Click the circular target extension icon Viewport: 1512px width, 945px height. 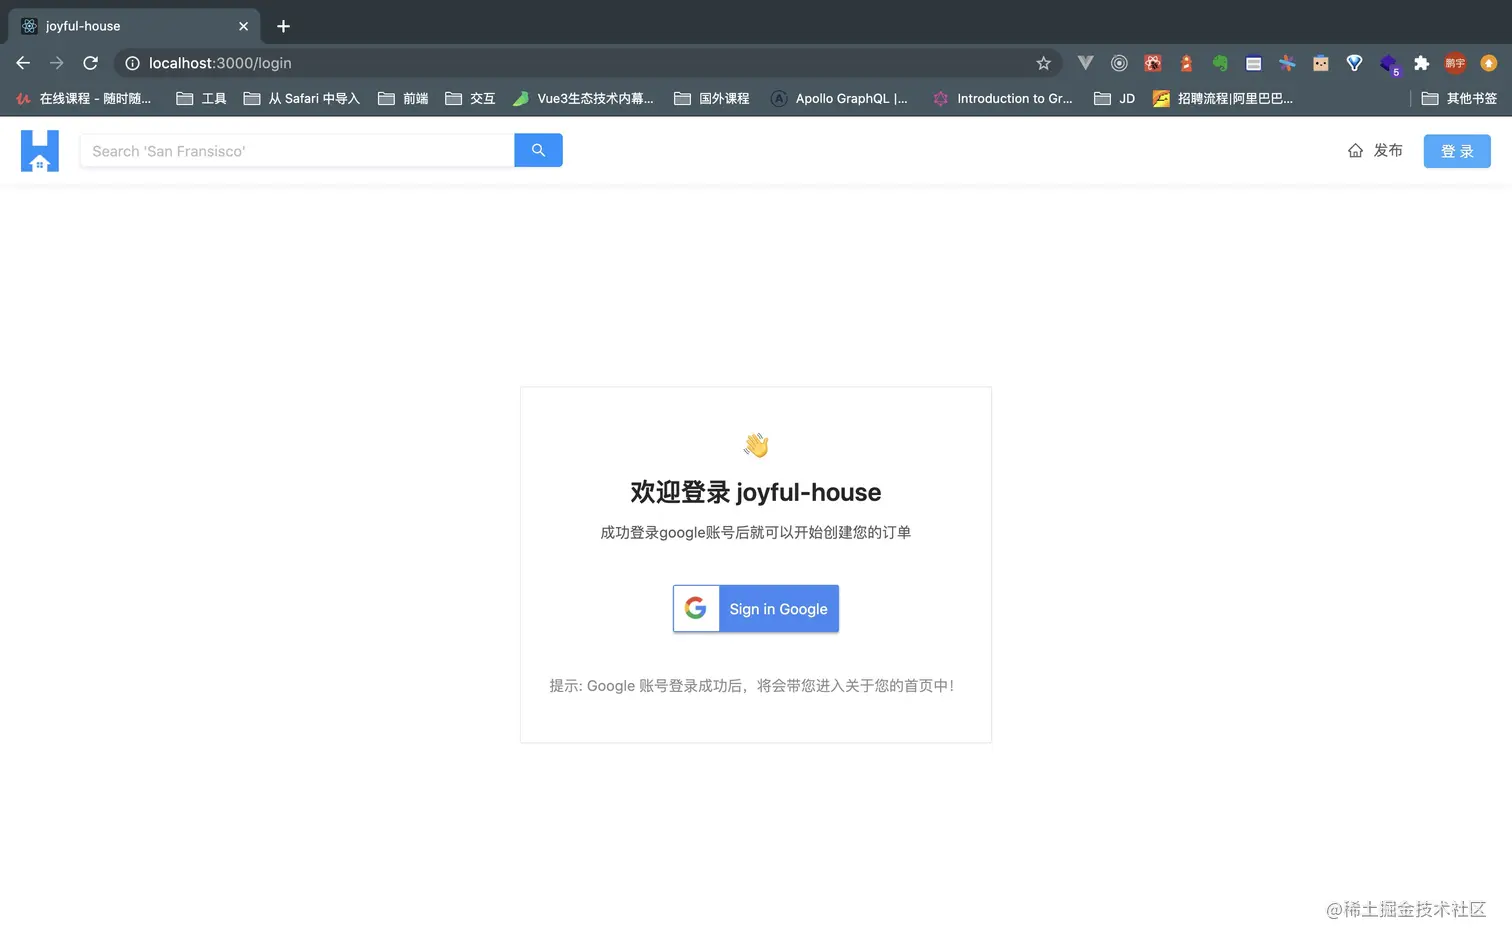(1119, 63)
